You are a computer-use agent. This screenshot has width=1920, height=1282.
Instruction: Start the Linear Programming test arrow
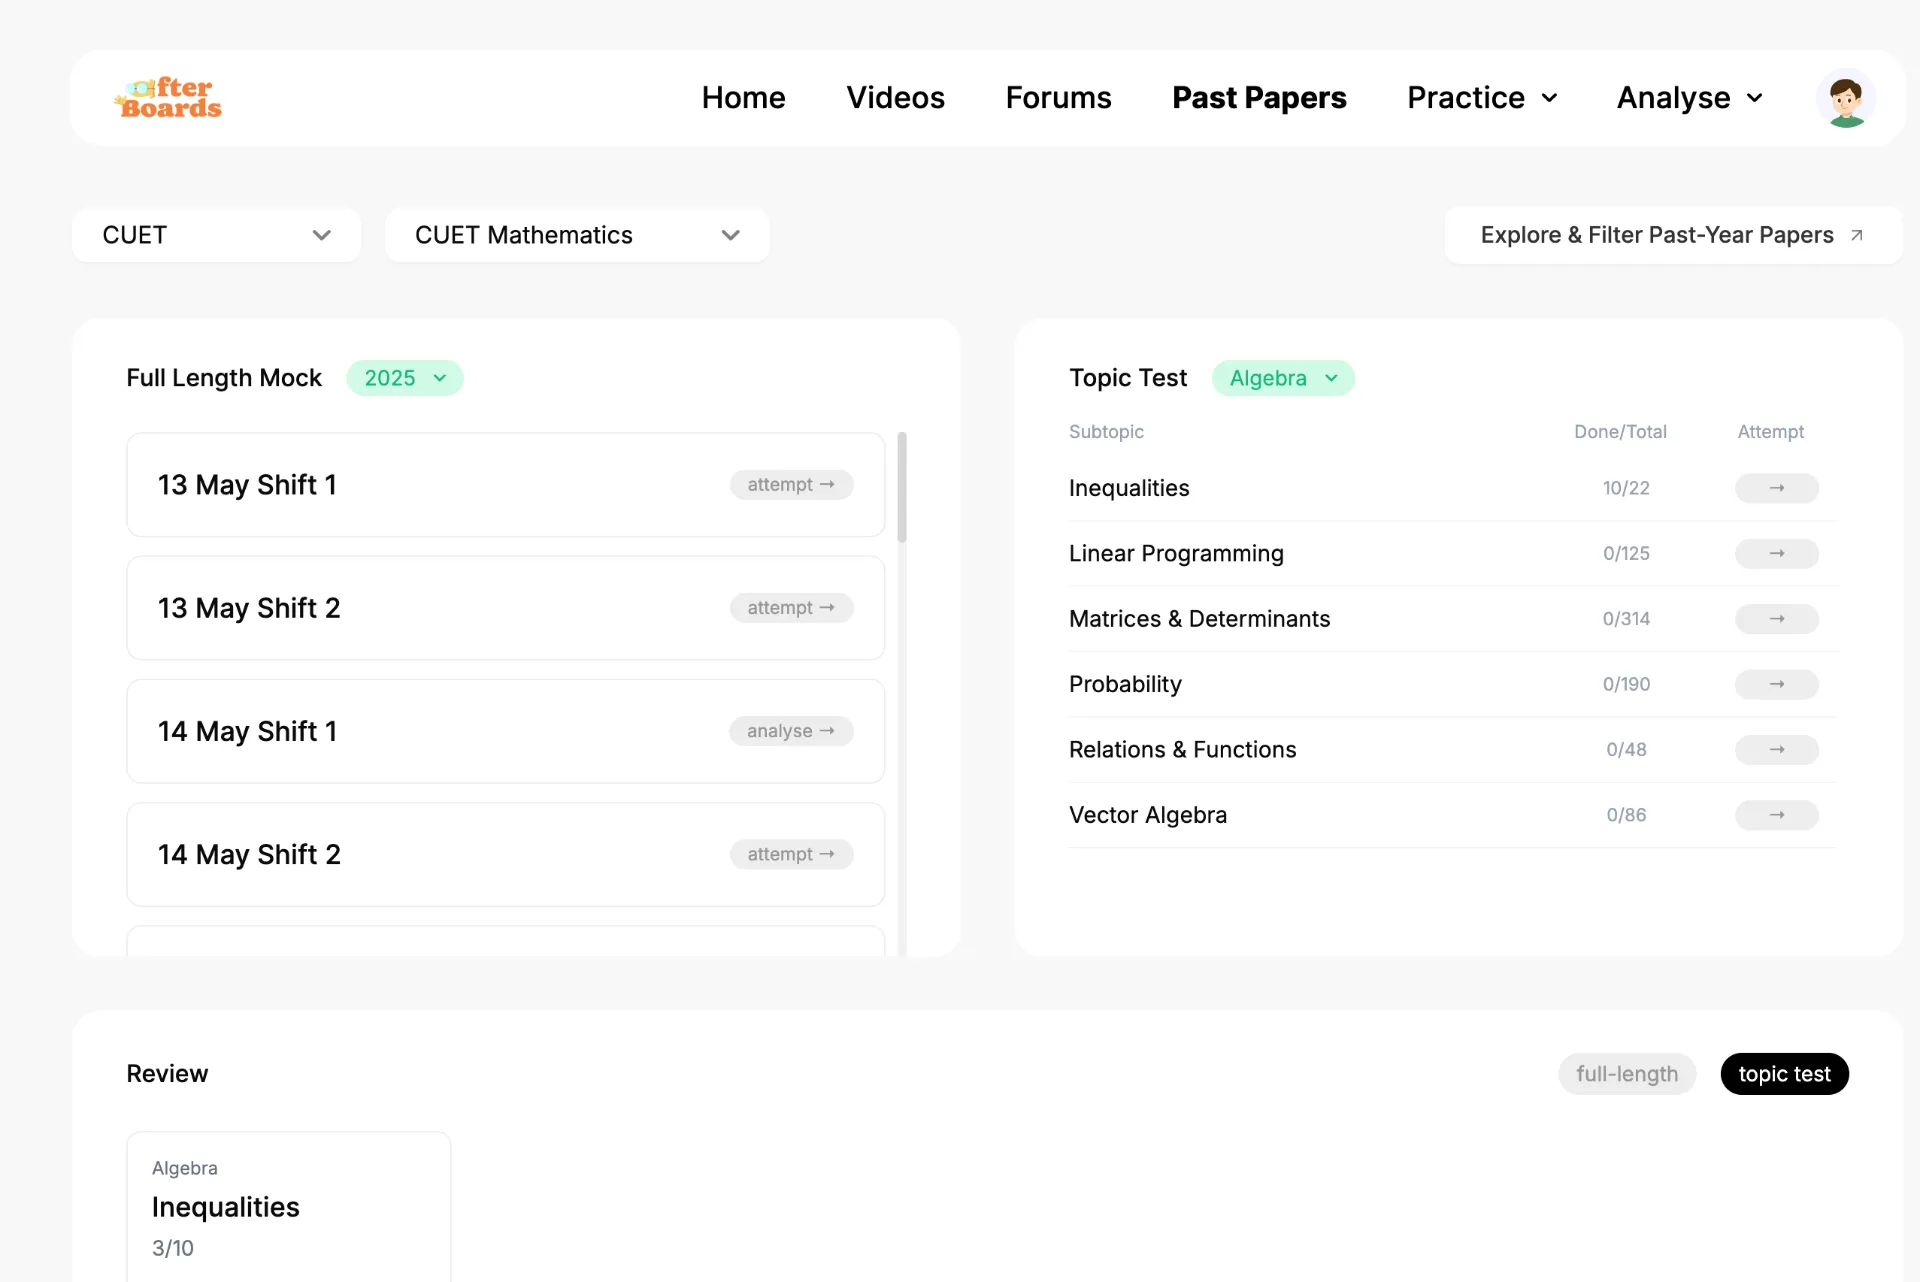1776,553
